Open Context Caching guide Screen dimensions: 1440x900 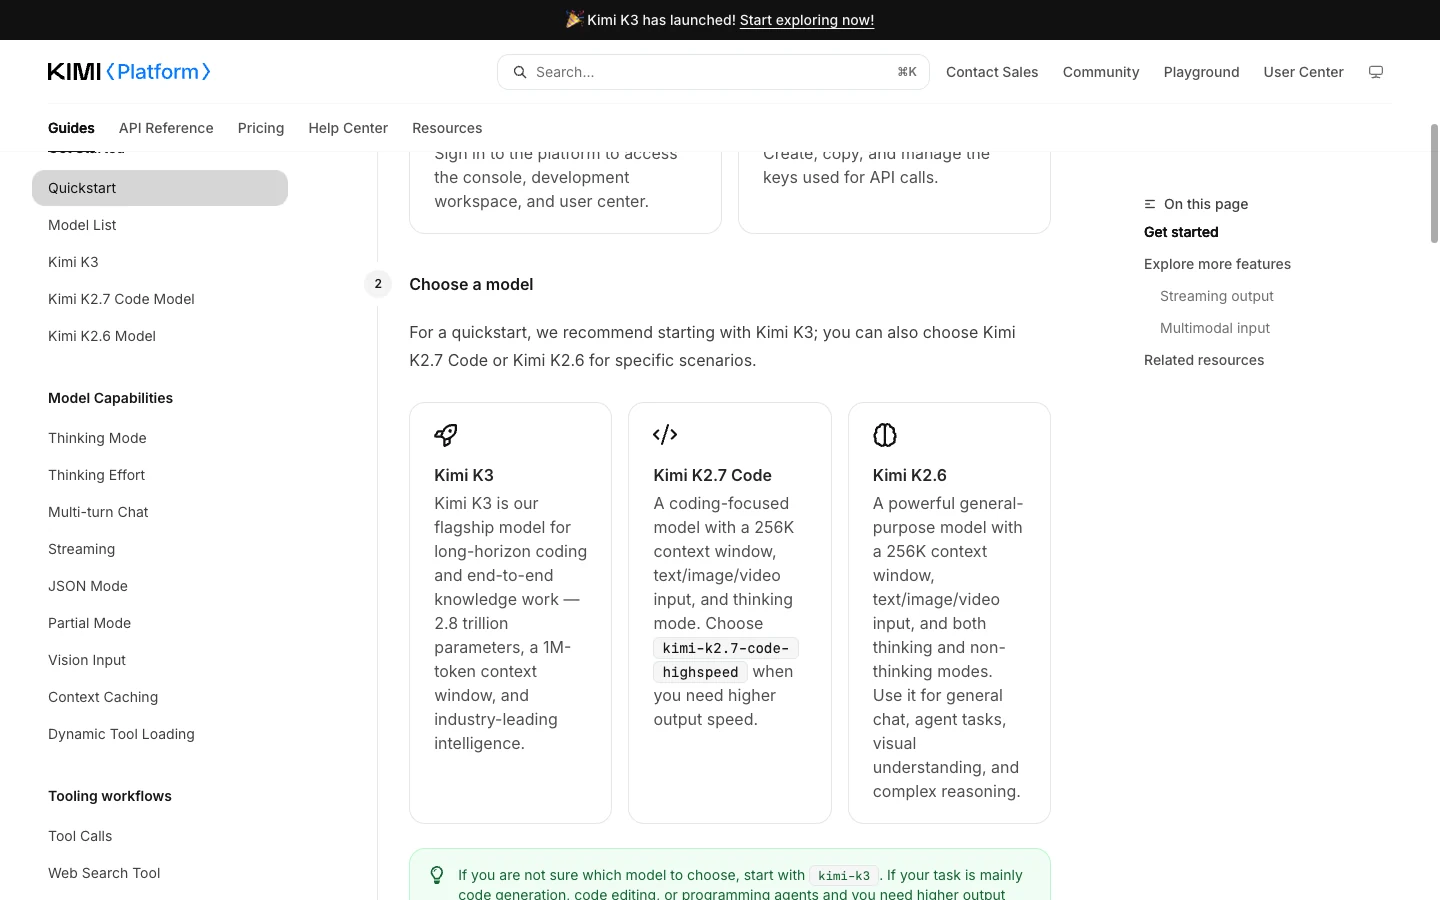click(160, 697)
